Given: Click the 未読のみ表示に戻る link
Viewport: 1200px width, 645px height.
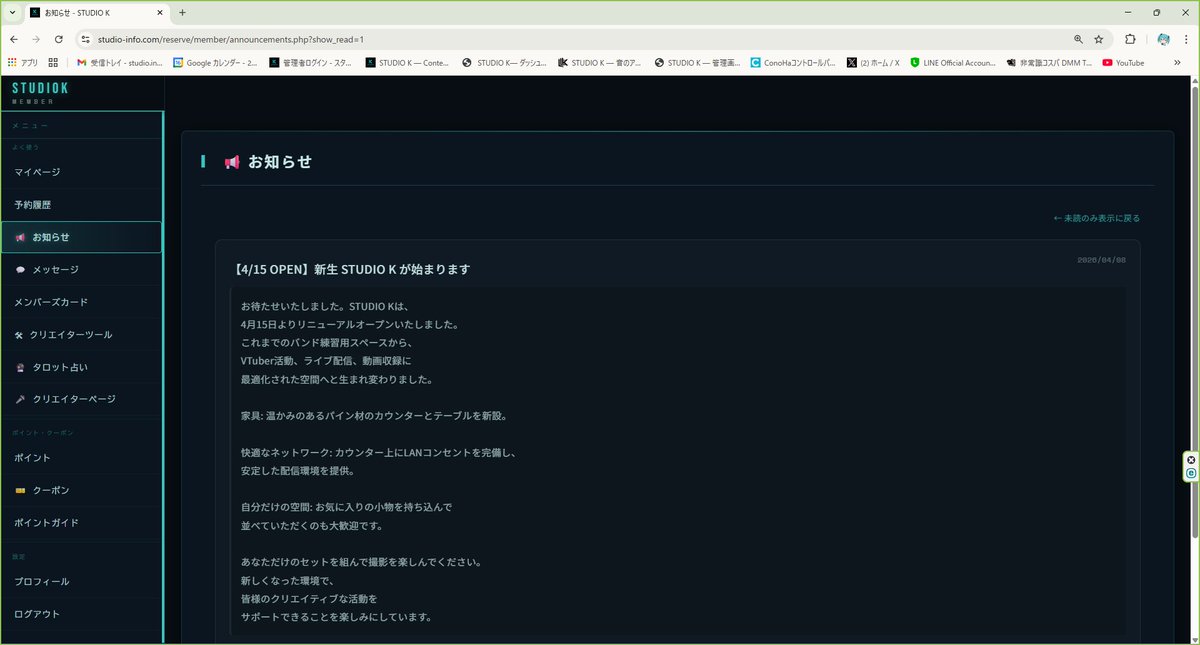Looking at the screenshot, I should coord(1097,218).
